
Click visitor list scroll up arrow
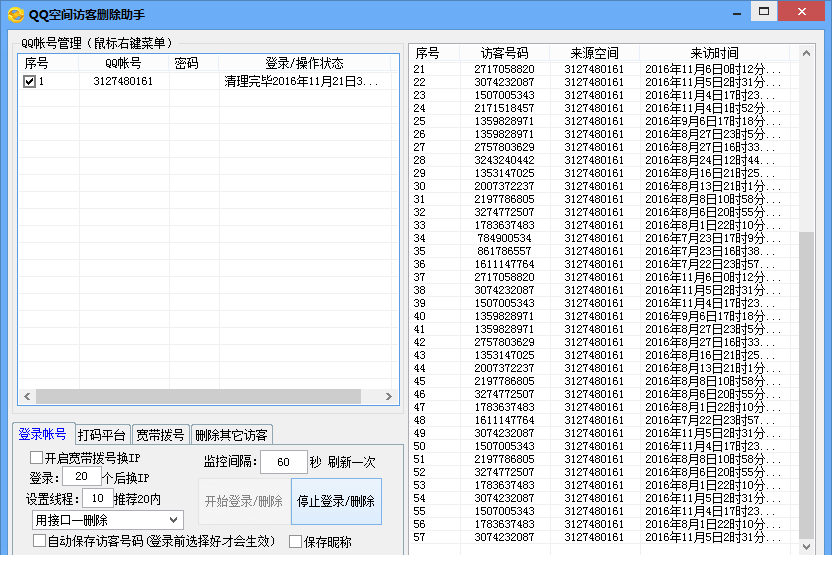coord(806,53)
